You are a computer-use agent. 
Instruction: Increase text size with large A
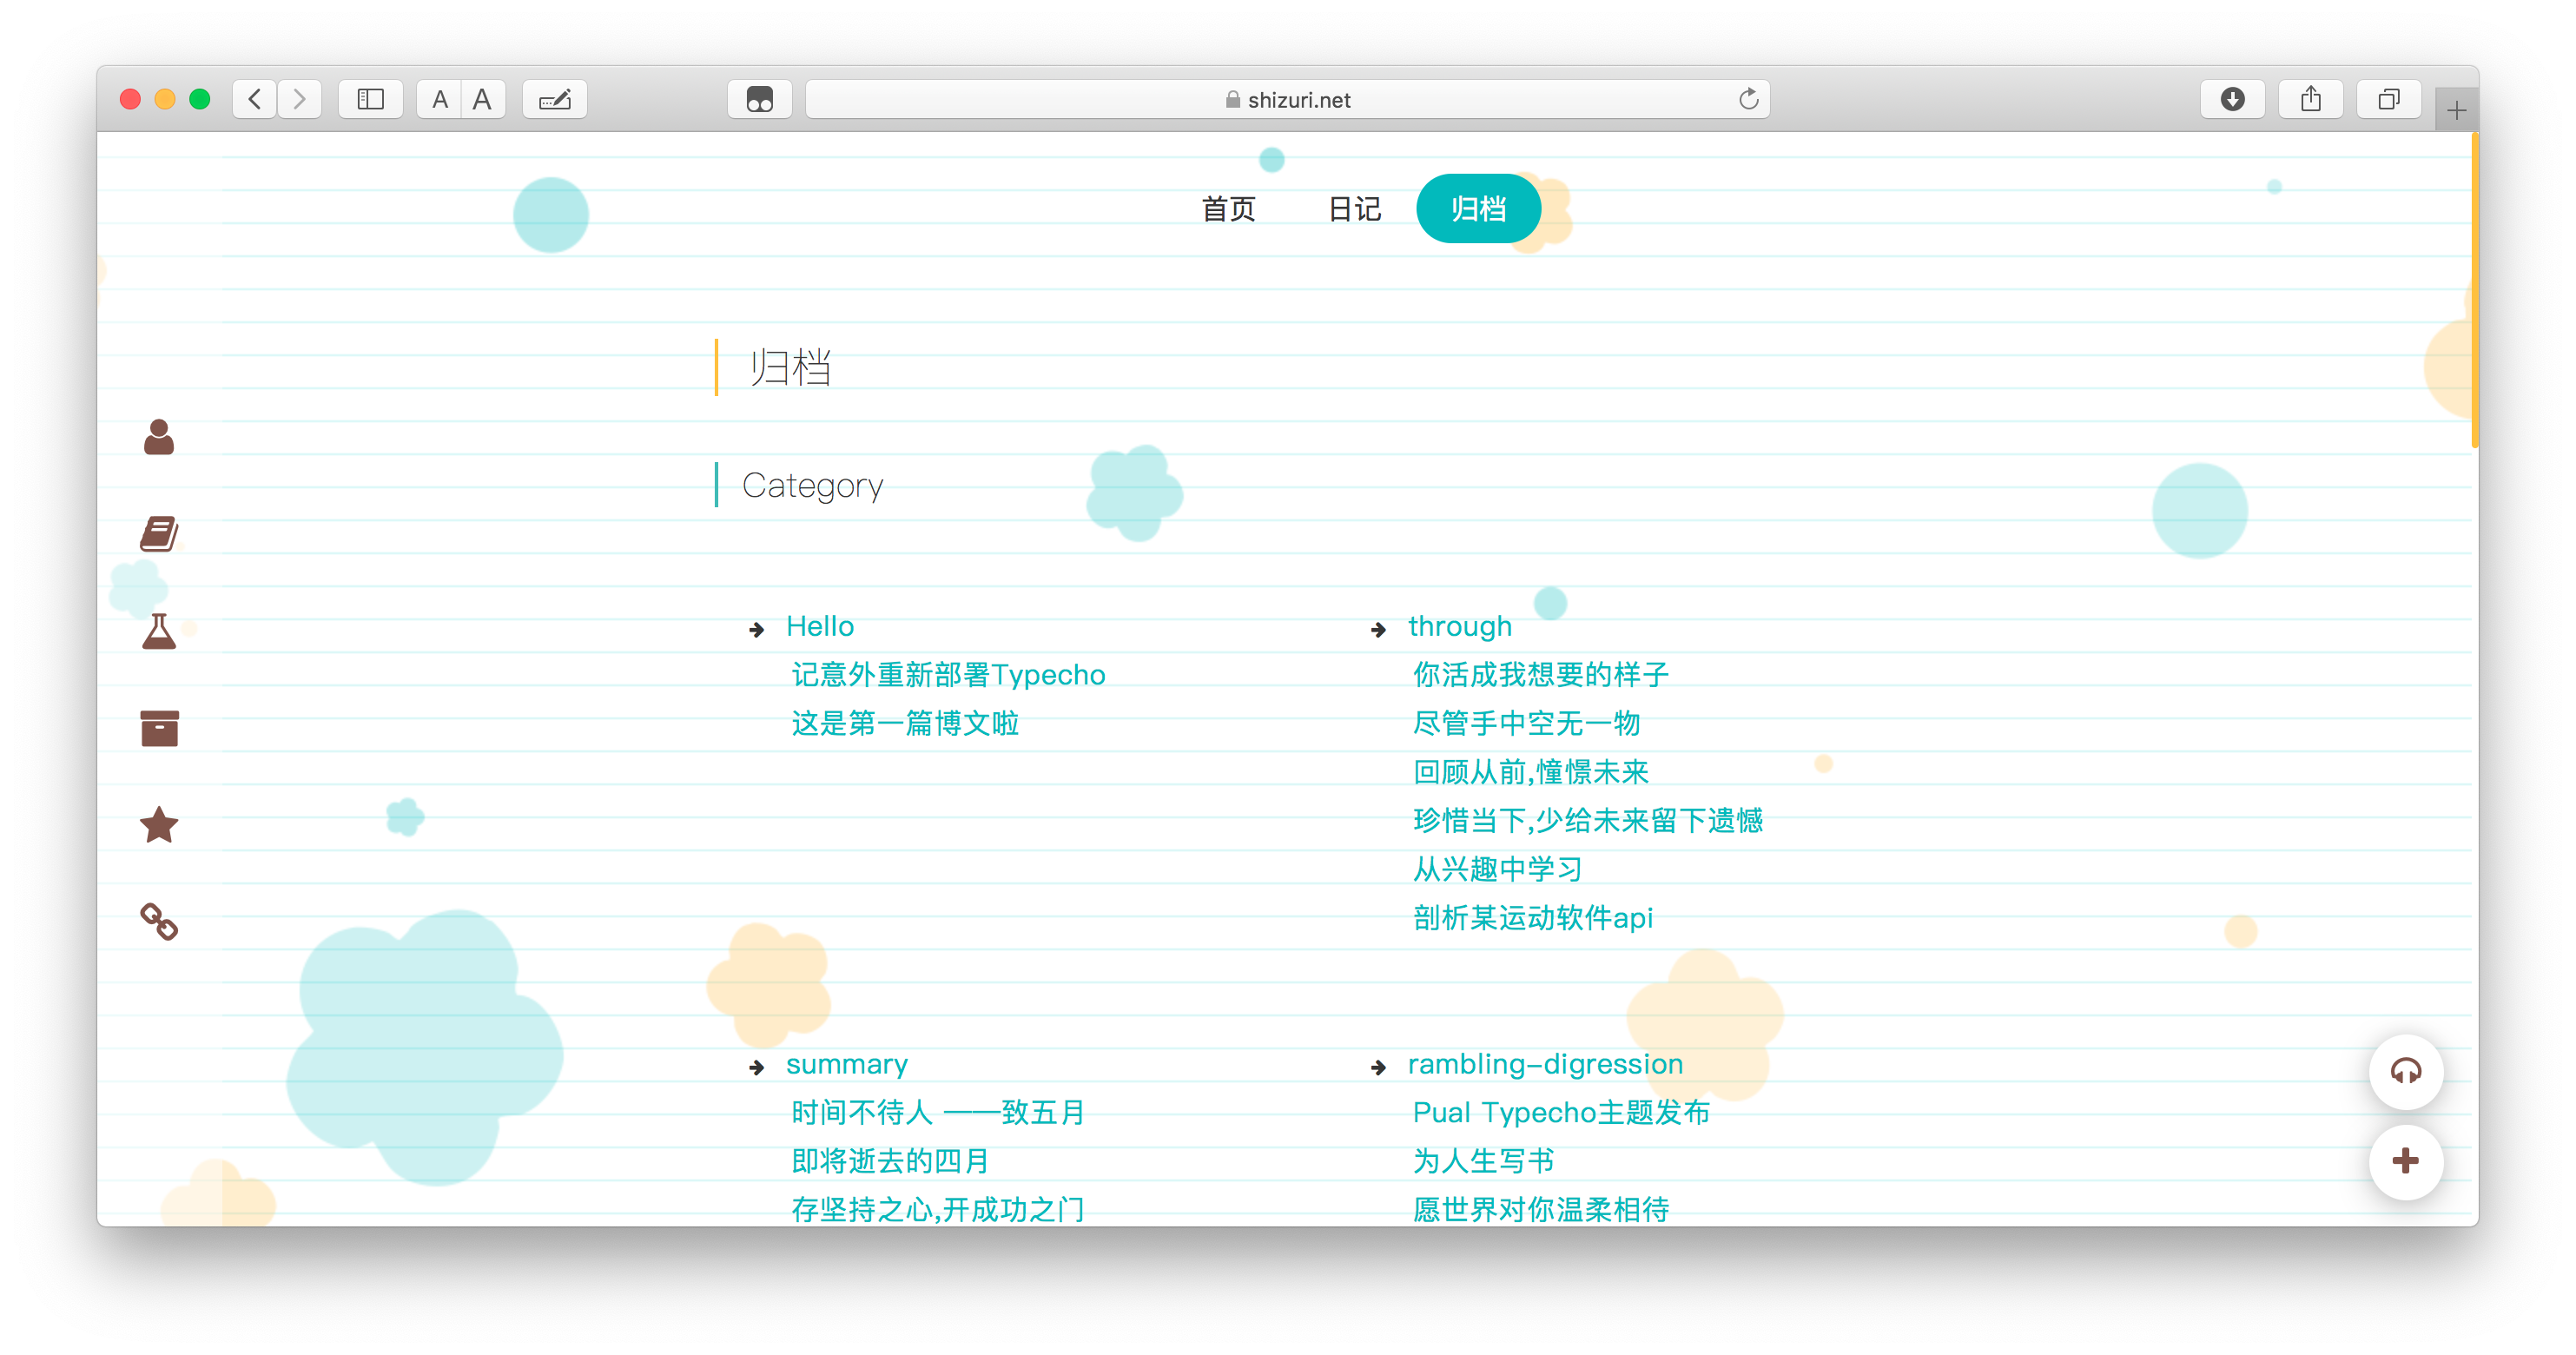[x=483, y=99]
